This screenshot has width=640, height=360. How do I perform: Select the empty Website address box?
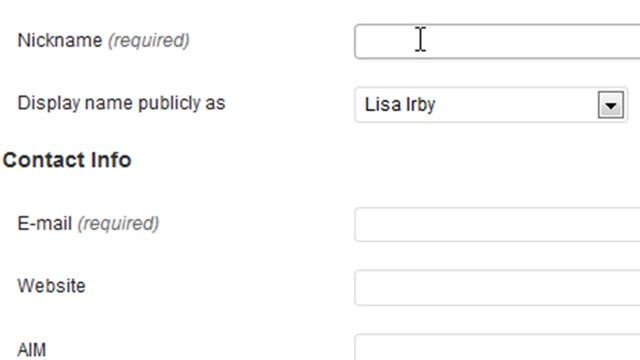[497, 287]
